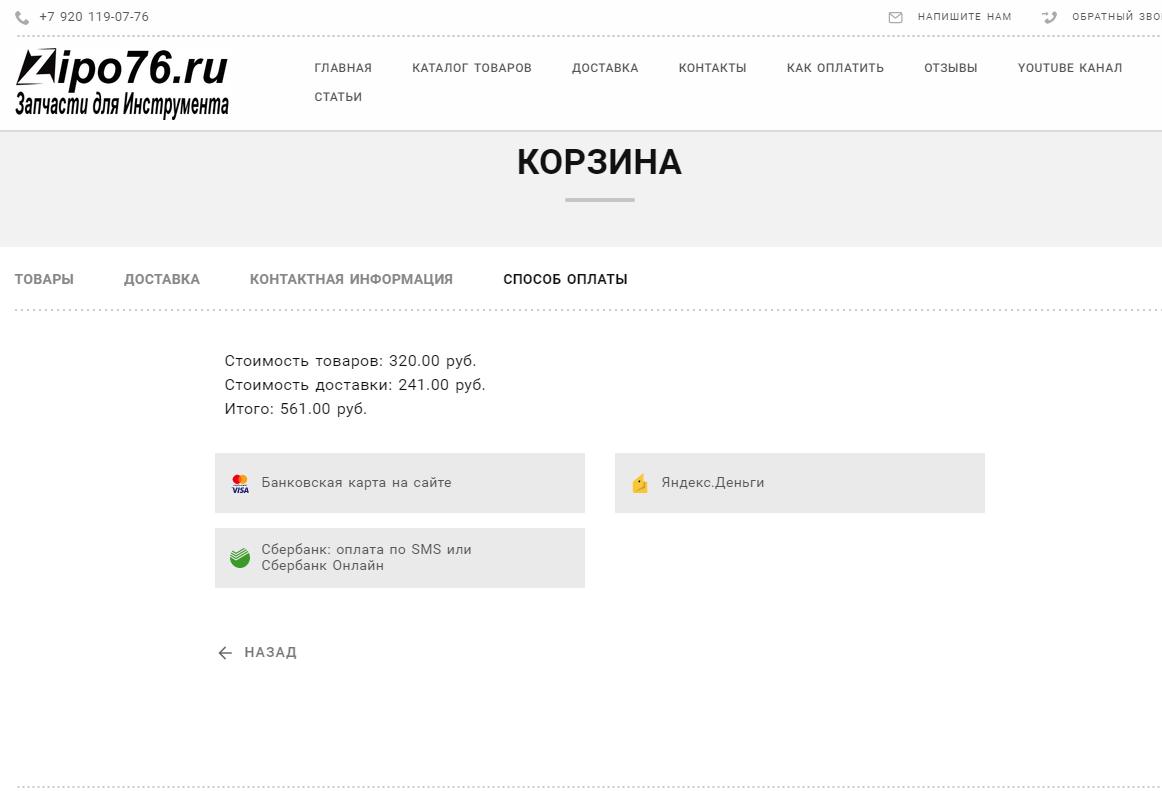This screenshot has height=791, width=1162.
Task: Select Яндекс.Деньги as payment method
Action: [800, 483]
